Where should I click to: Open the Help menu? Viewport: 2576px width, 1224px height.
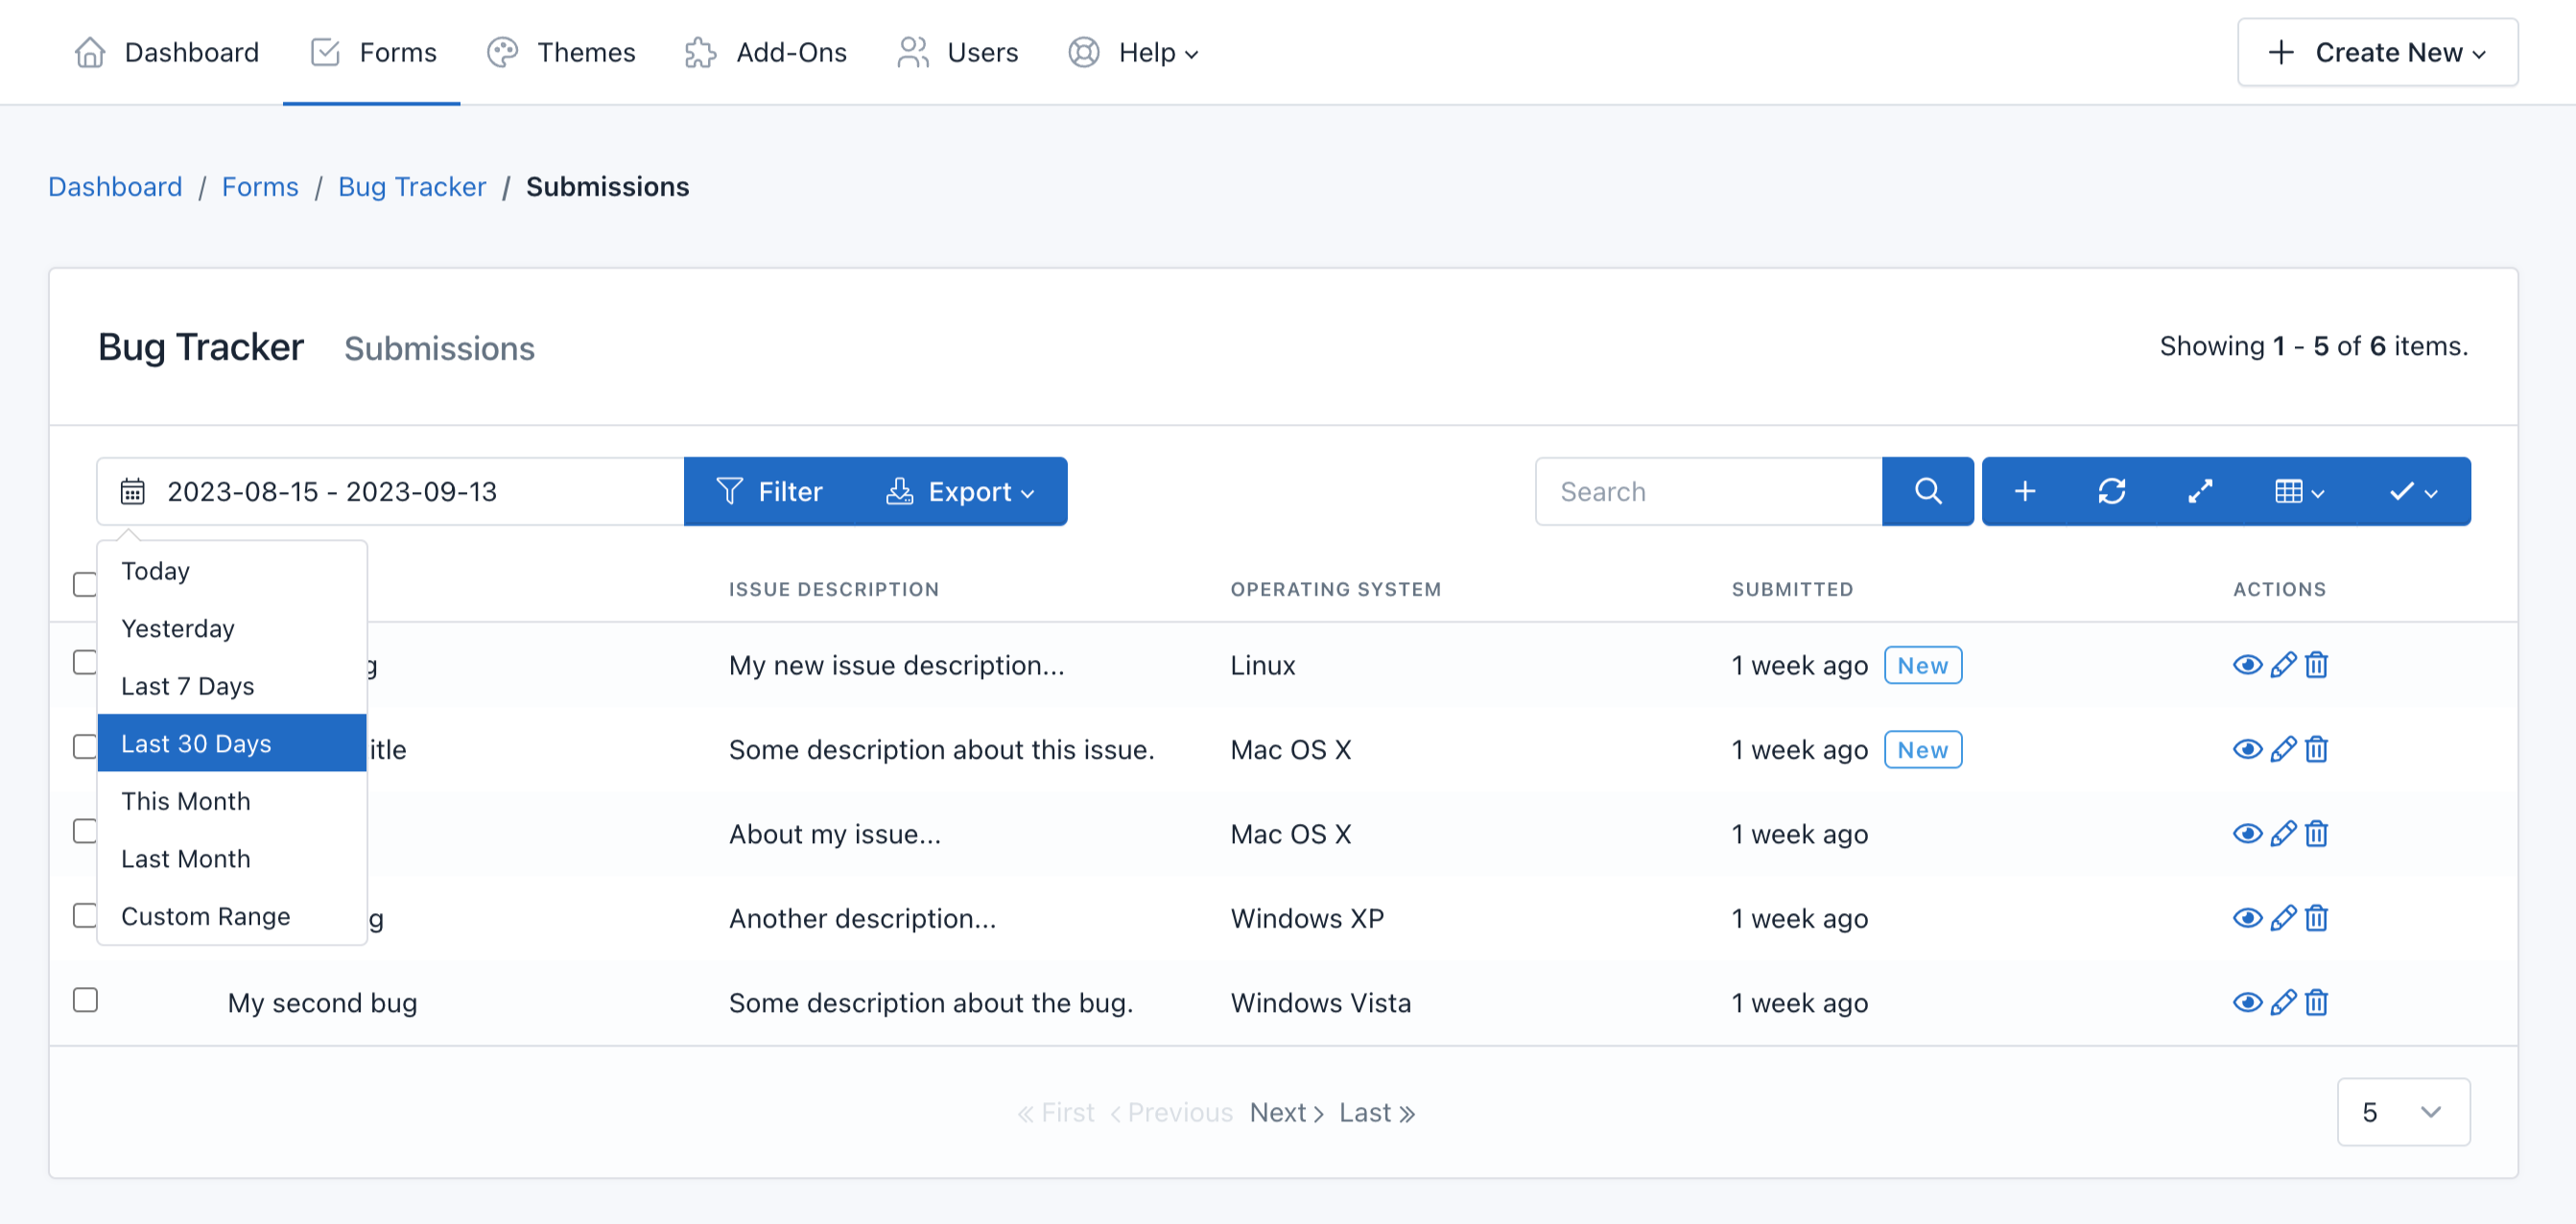tap(1155, 52)
